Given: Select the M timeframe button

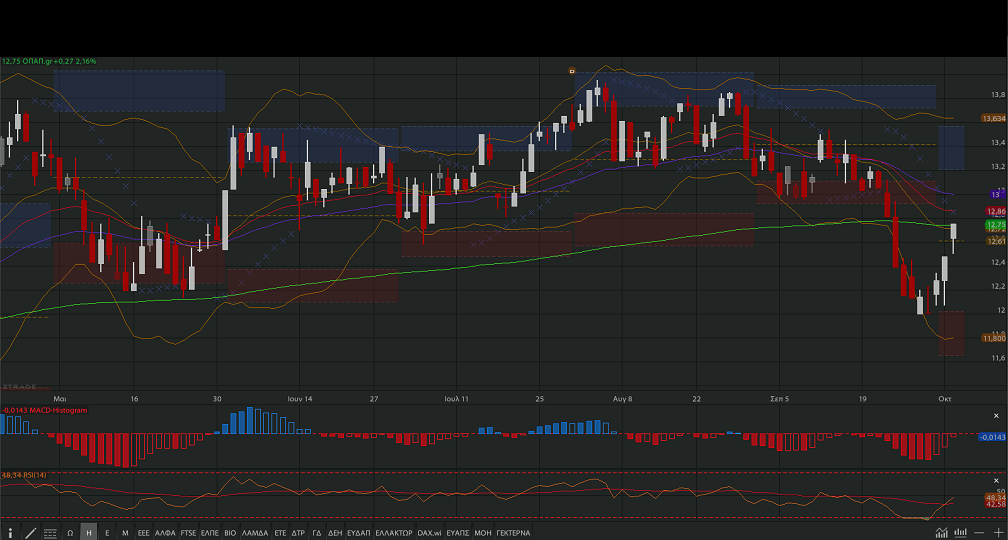Looking at the screenshot, I should tap(125, 533).
